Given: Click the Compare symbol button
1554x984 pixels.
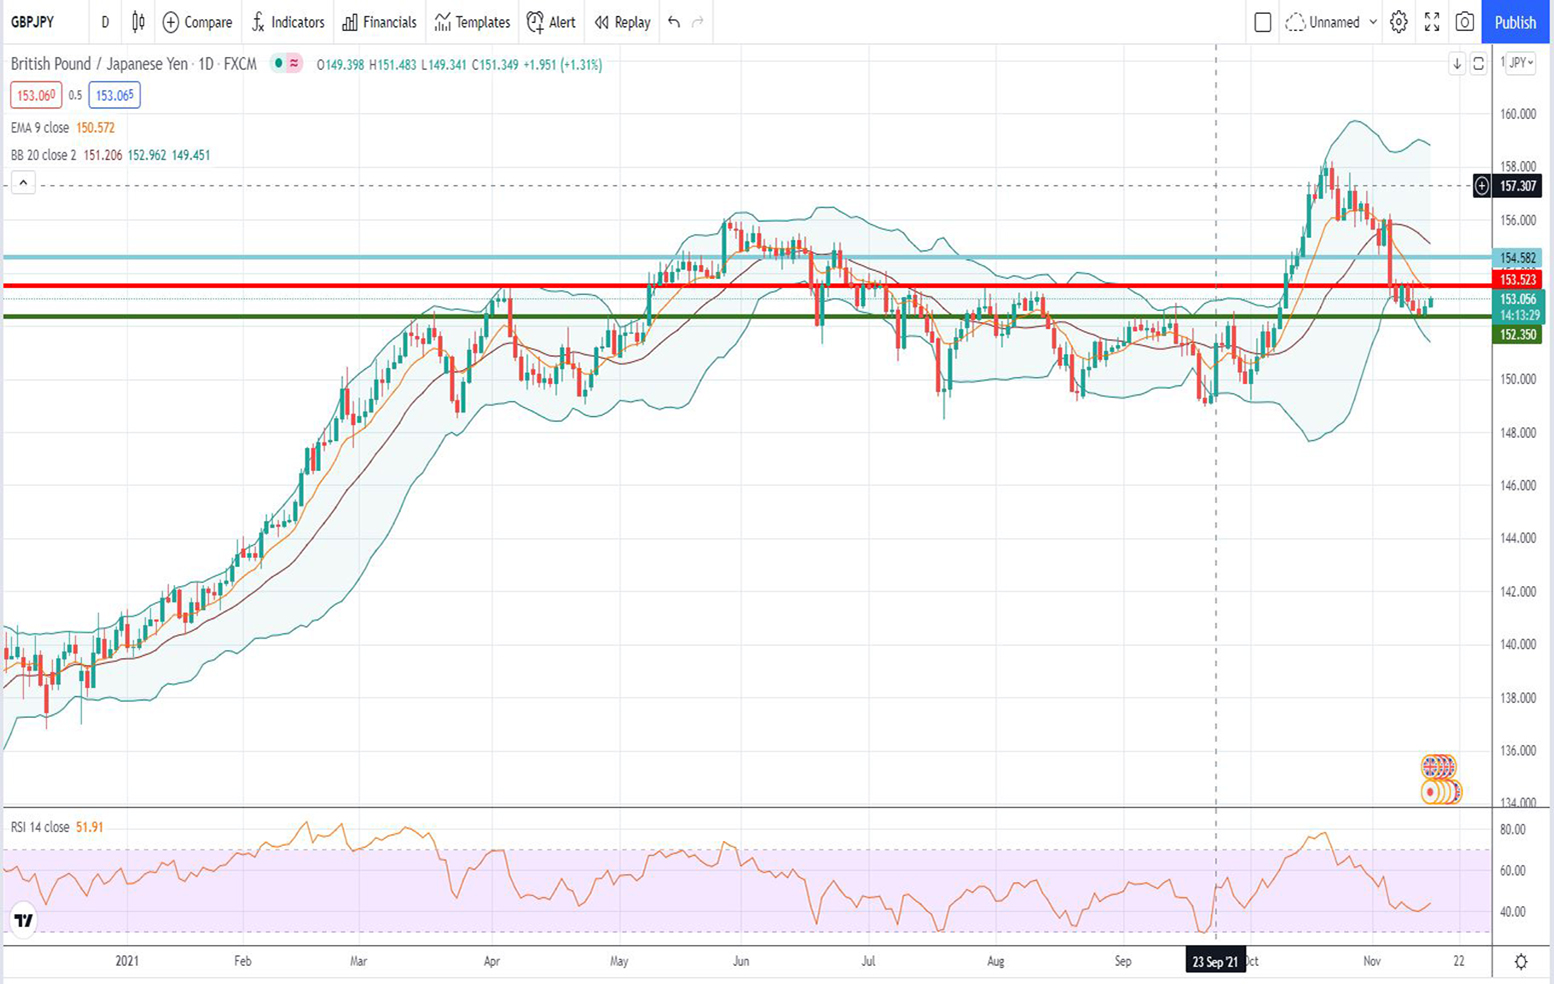Looking at the screenshot, I should coord(197,22).
